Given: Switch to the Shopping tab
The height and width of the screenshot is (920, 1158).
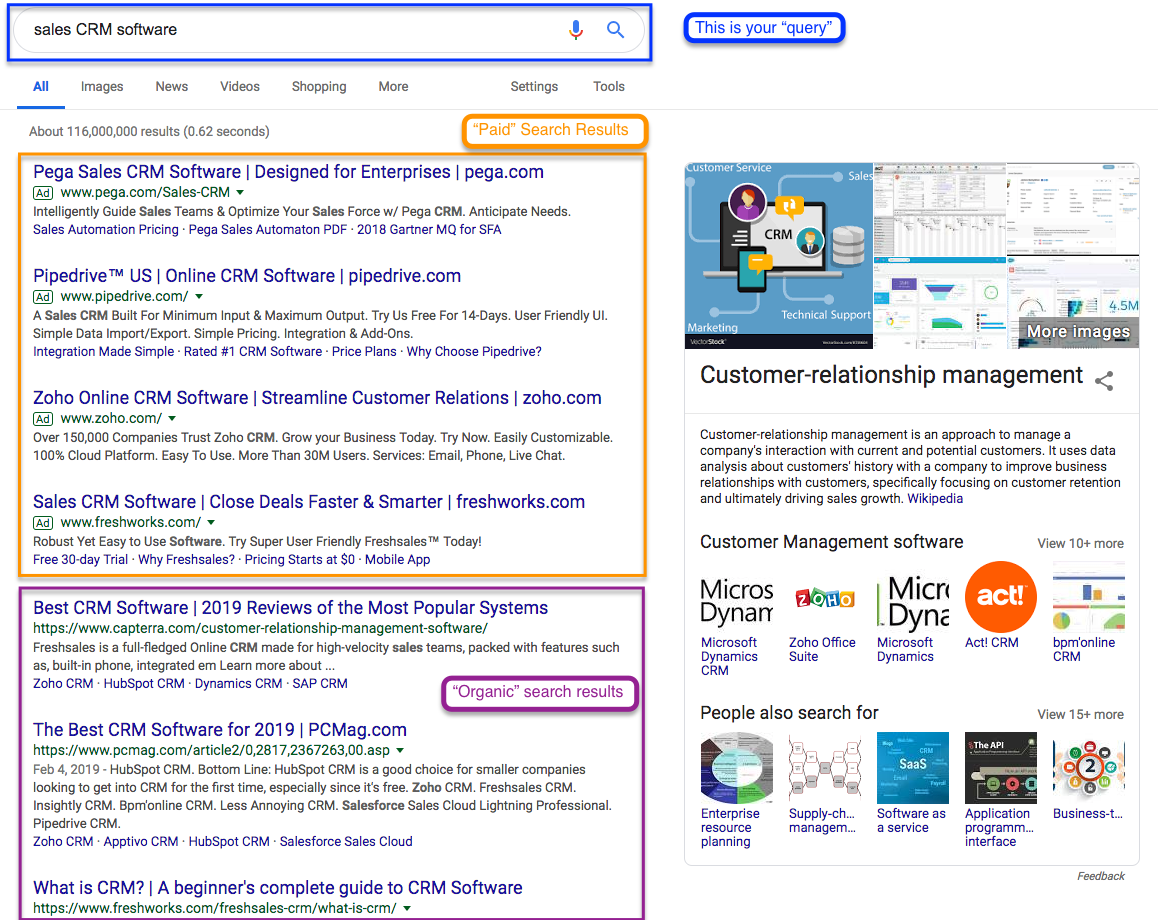Looking at the screenshot, I should [x=319, y=86].
